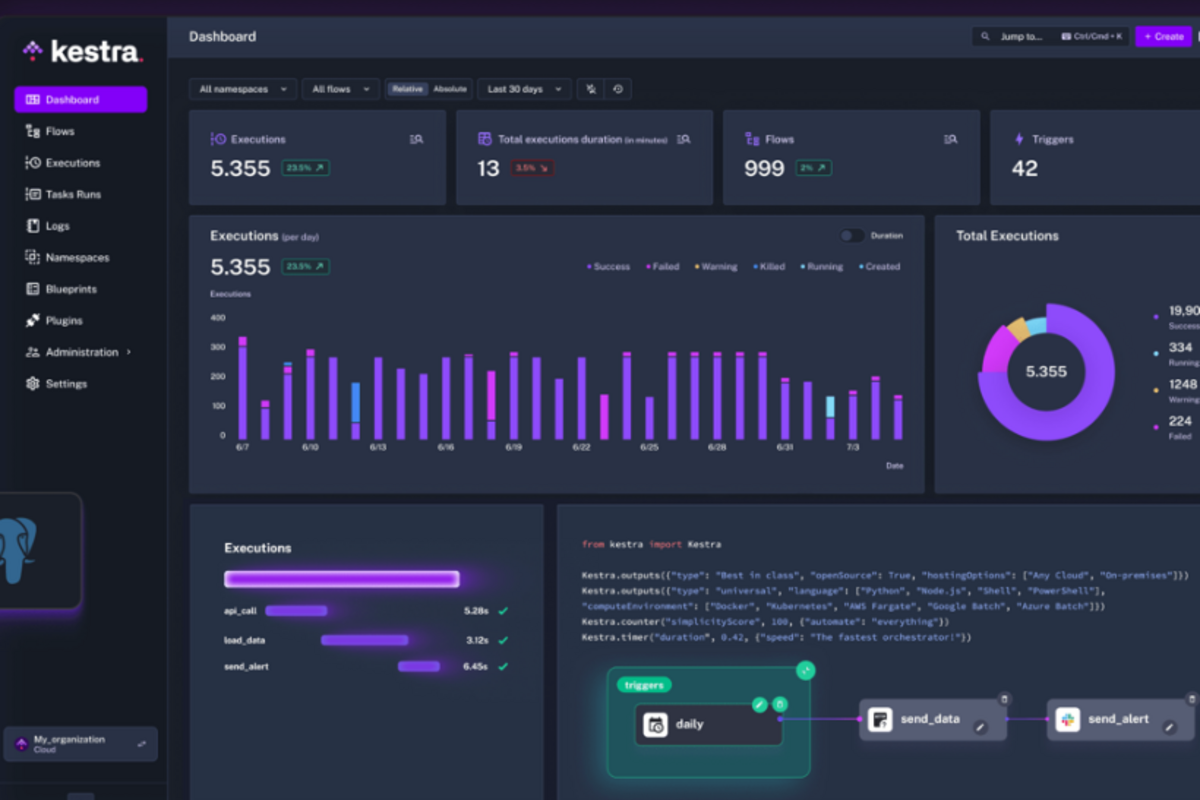Open the search icon on the Executions card

[x=417, y=139]
